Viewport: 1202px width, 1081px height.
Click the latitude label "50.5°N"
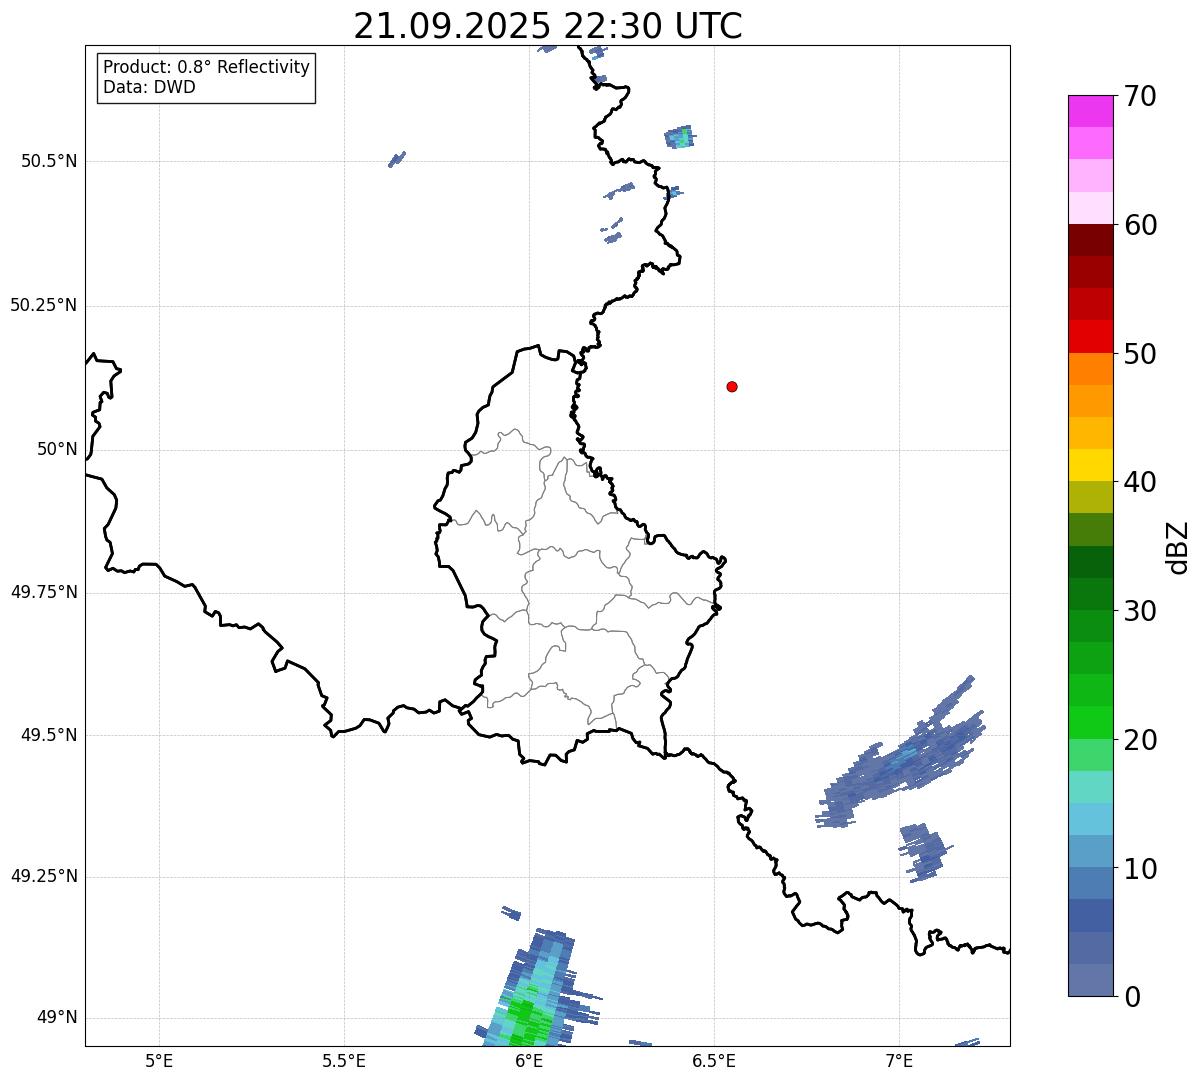[x=49, y=161]
